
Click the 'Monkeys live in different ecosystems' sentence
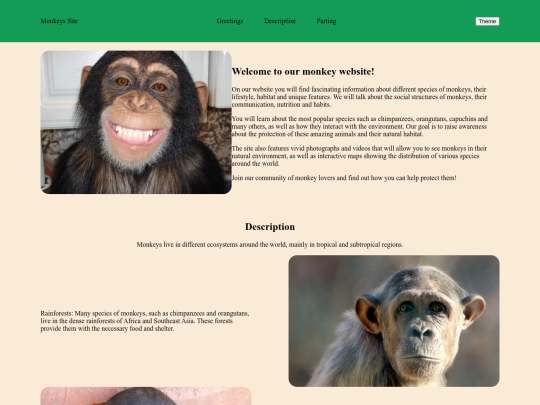270,245
